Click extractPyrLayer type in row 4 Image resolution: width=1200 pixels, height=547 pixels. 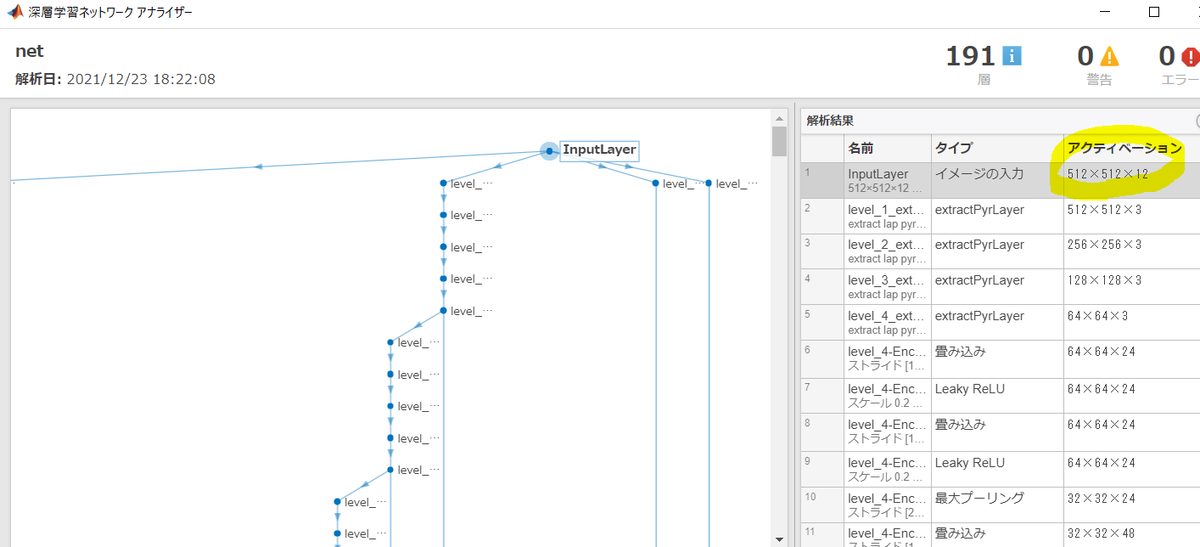(x=997, y=288)
